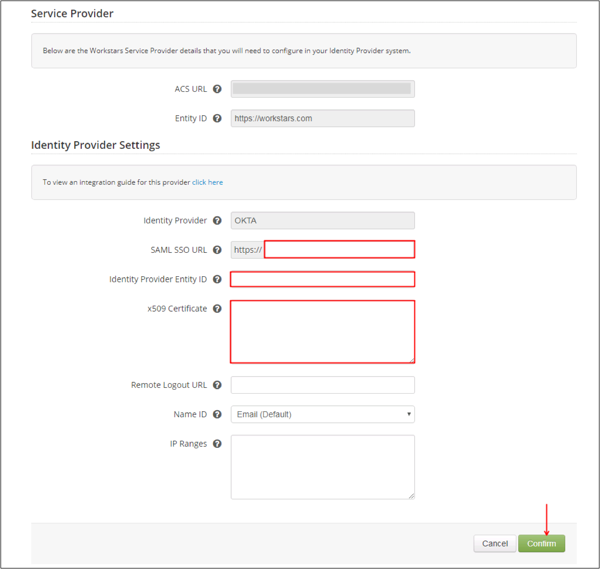600x569 pixels.
Task: Click the Entity ID field with workstars URL
Action: click(322, 118)
